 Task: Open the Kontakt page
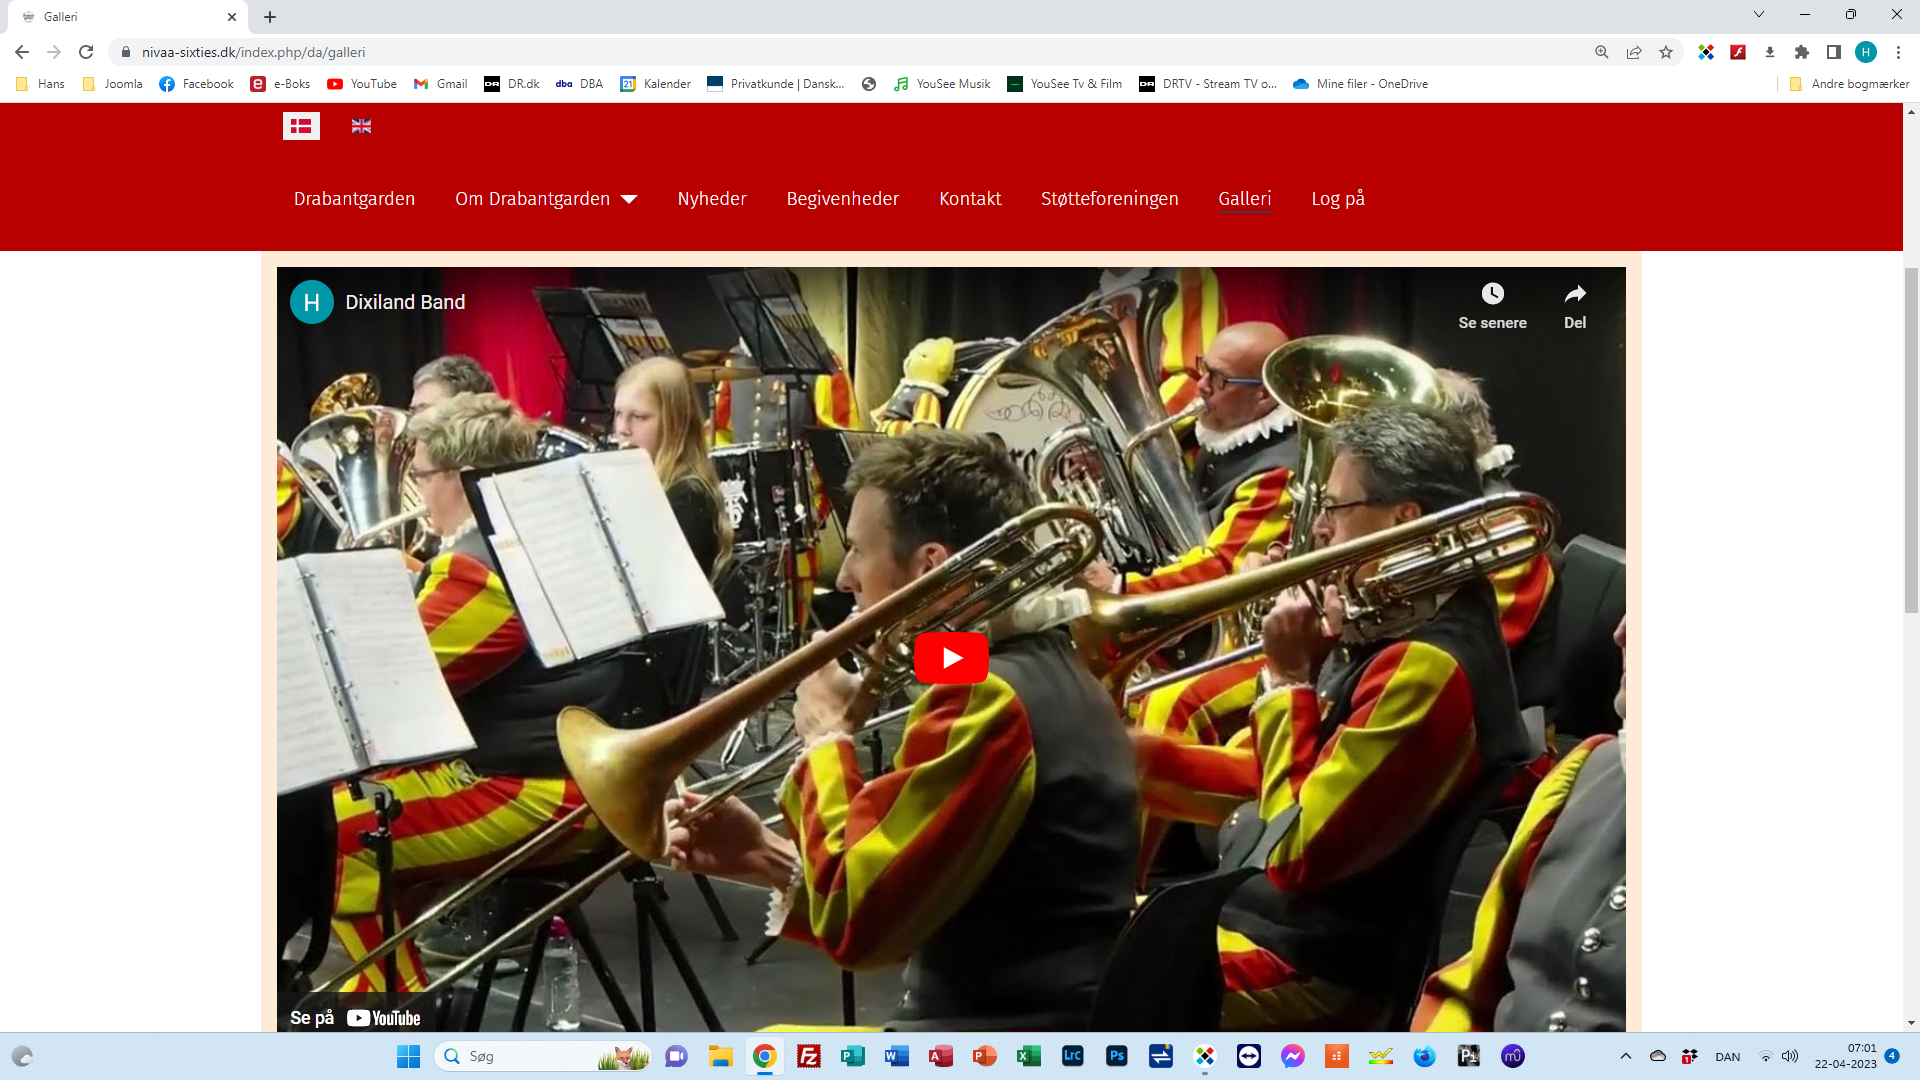tap(970, 199)
